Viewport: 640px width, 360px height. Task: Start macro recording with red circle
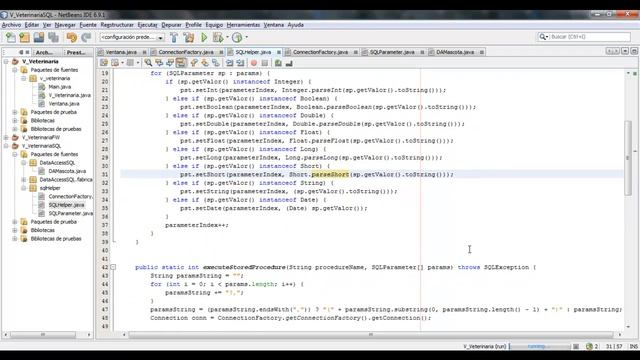254,63
